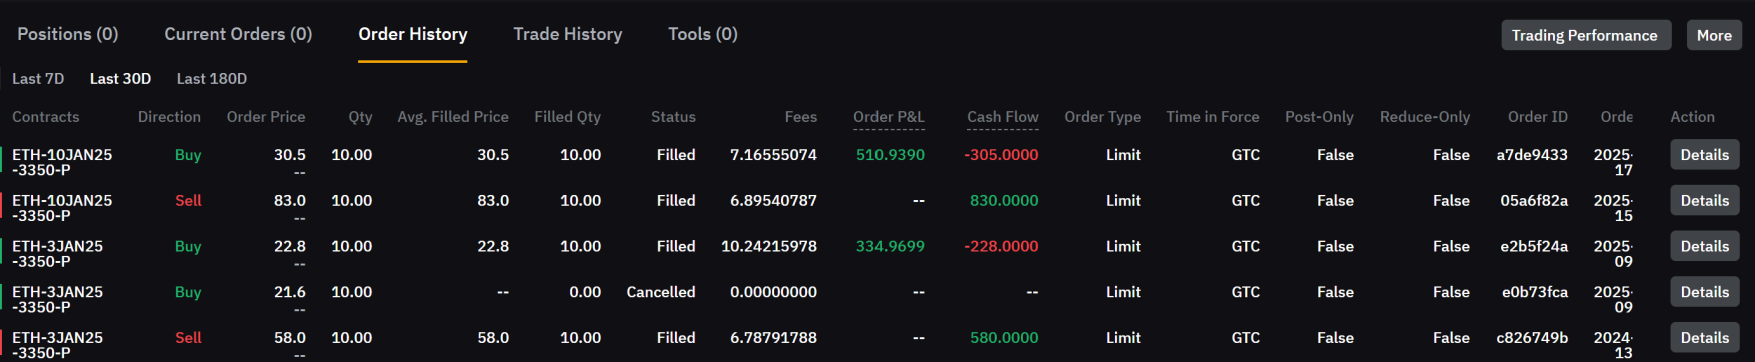This screenshot has height=362, width=1755.
Task: Open the Positions (0) tab
Action: (x=68, y=34)
